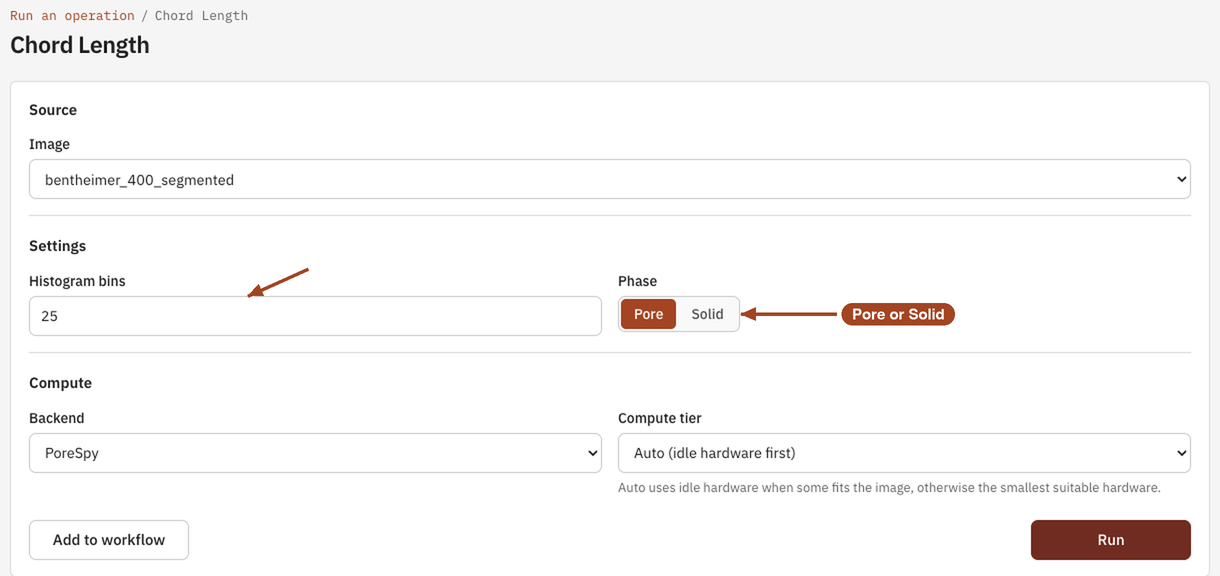Click the 'Chord Length' page heading
The image size is (1220, 576).
tap(80, 46)
